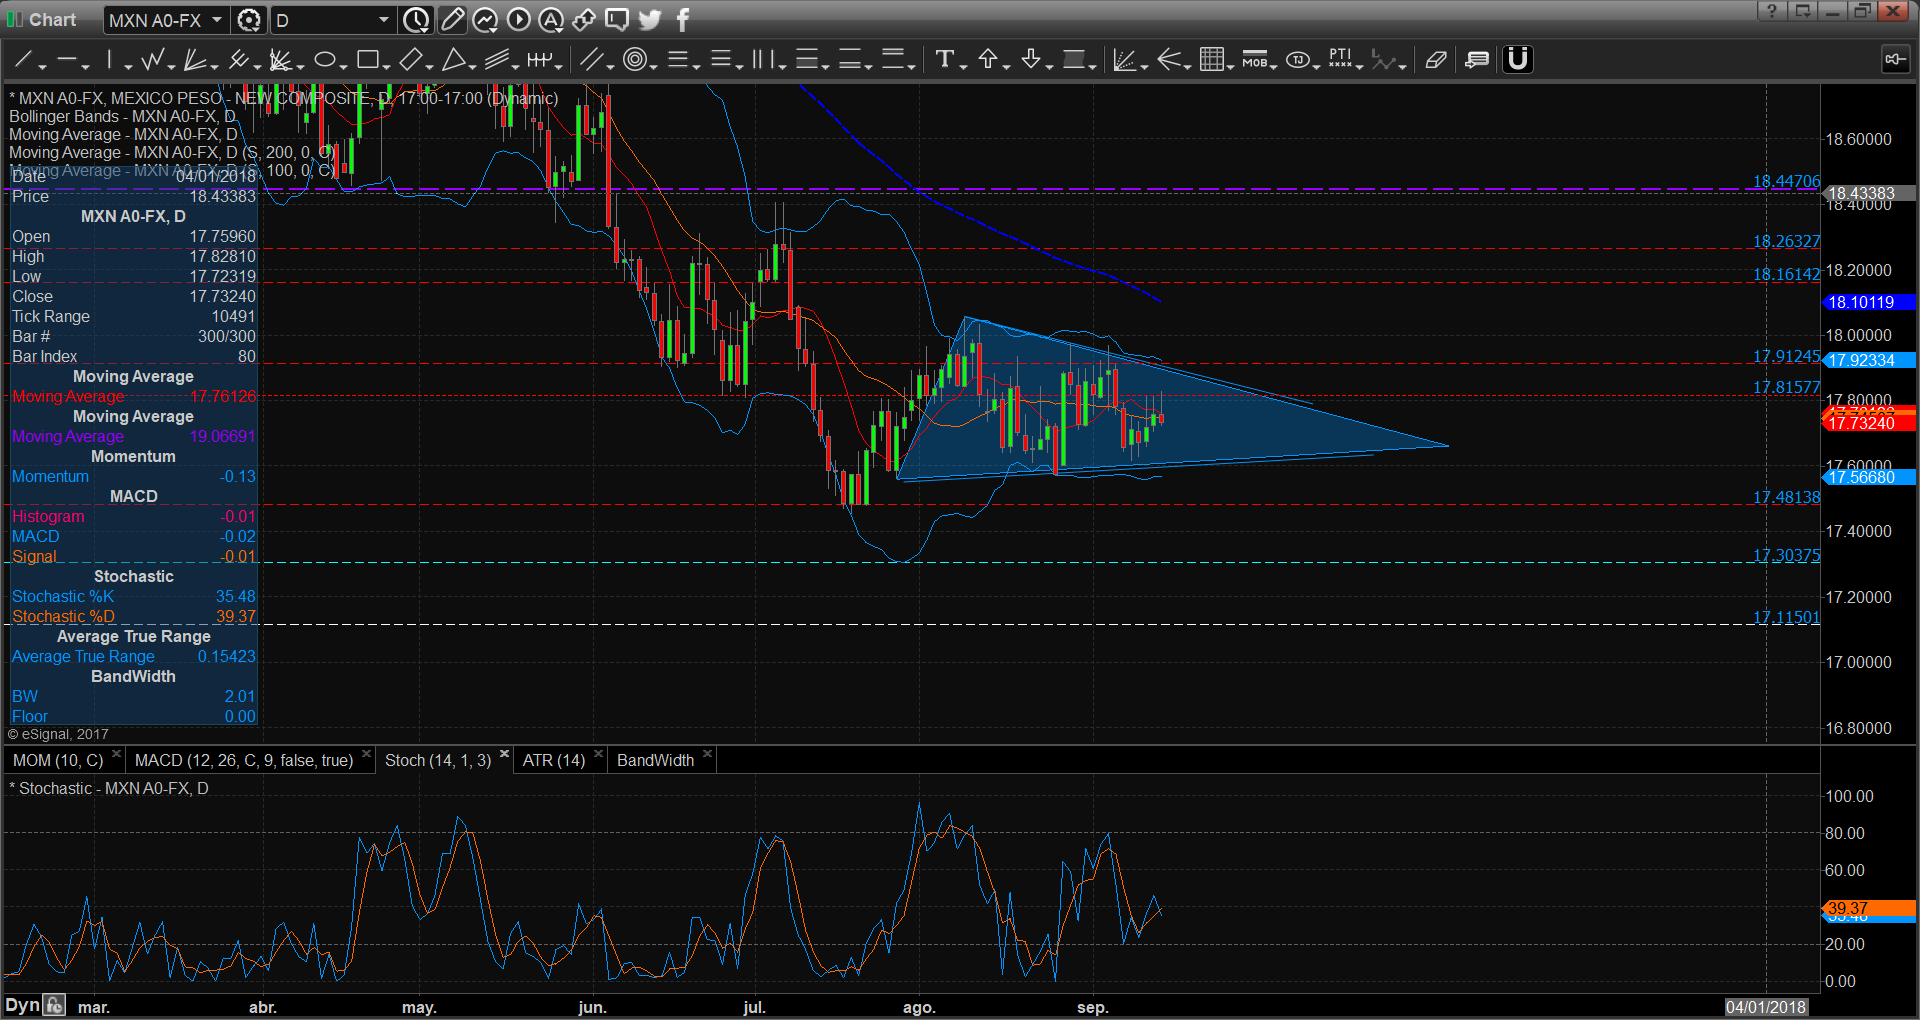Click the playback replay icon
Screen dimensions: 1920x1020
tap(518, 19)
